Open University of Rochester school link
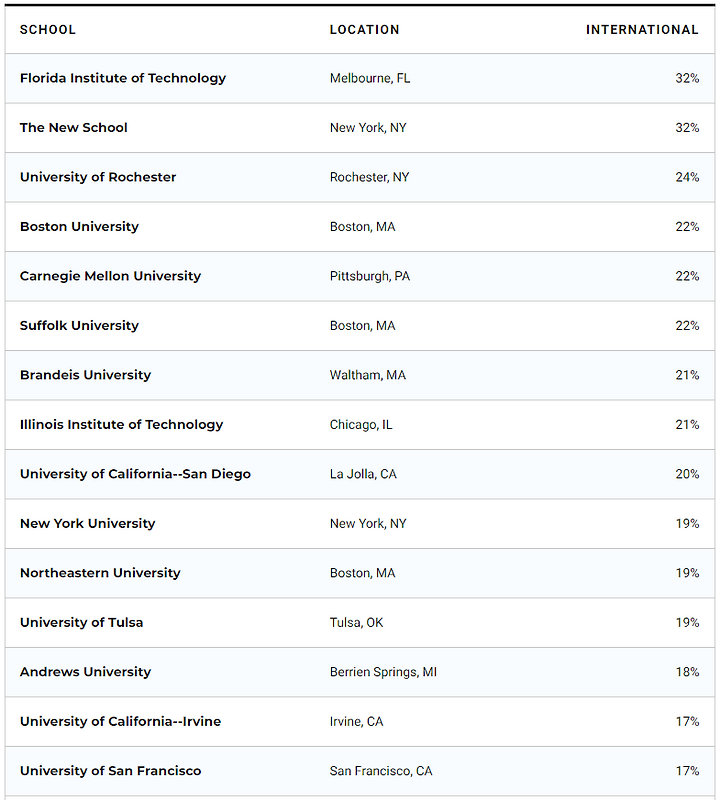The image size is (720, 800). 98,177
